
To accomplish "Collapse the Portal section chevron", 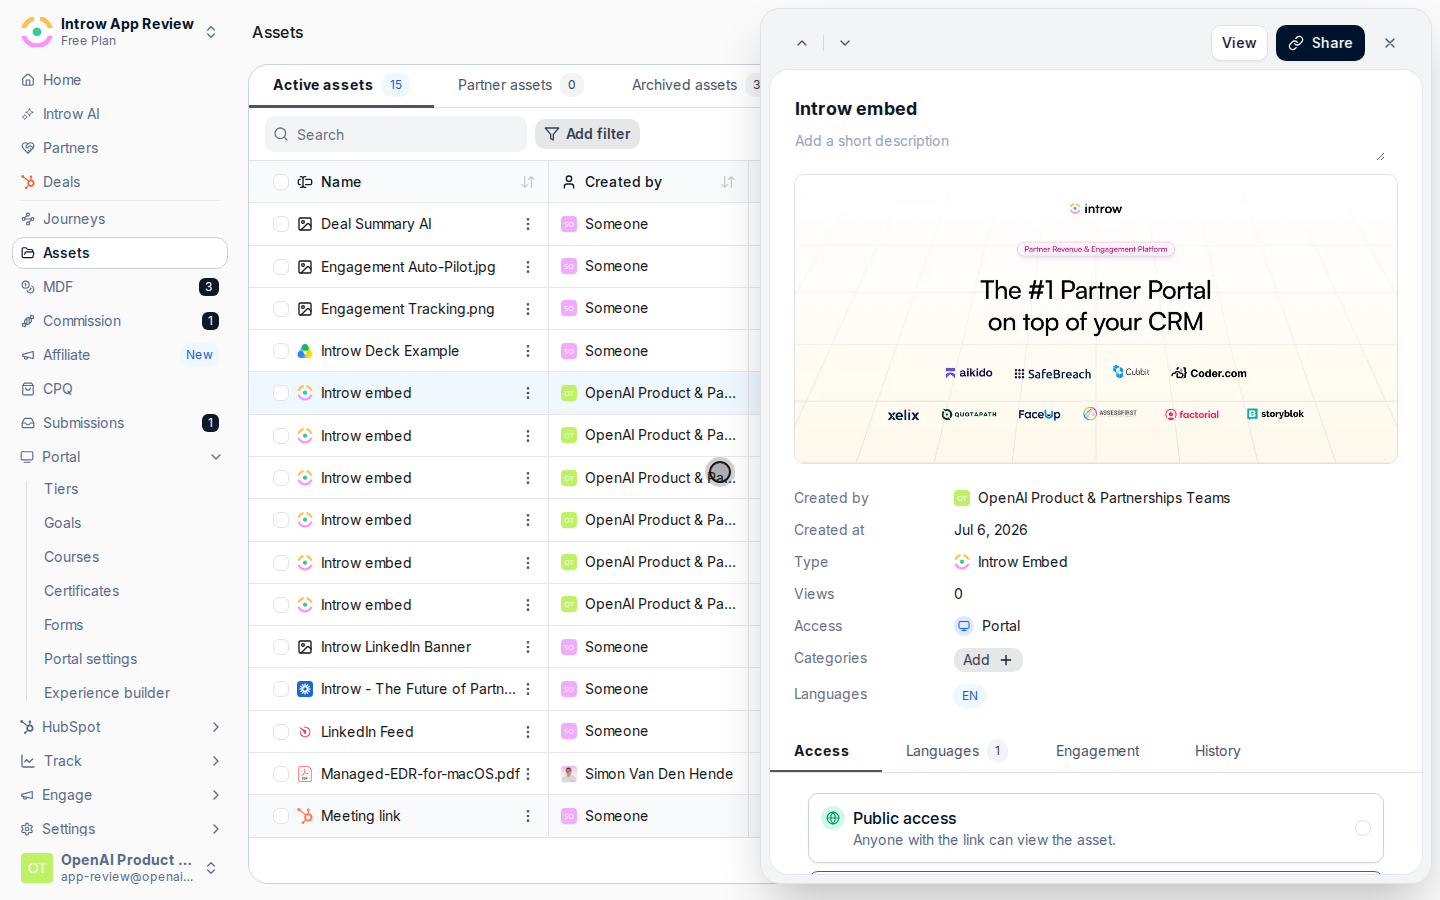I will coord(216,457).
